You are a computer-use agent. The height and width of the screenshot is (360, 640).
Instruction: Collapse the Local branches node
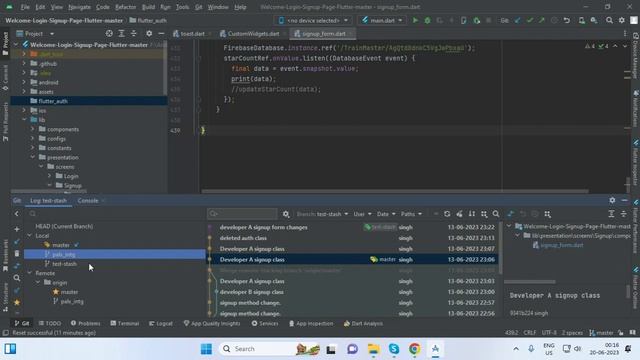tap(29, 236)
